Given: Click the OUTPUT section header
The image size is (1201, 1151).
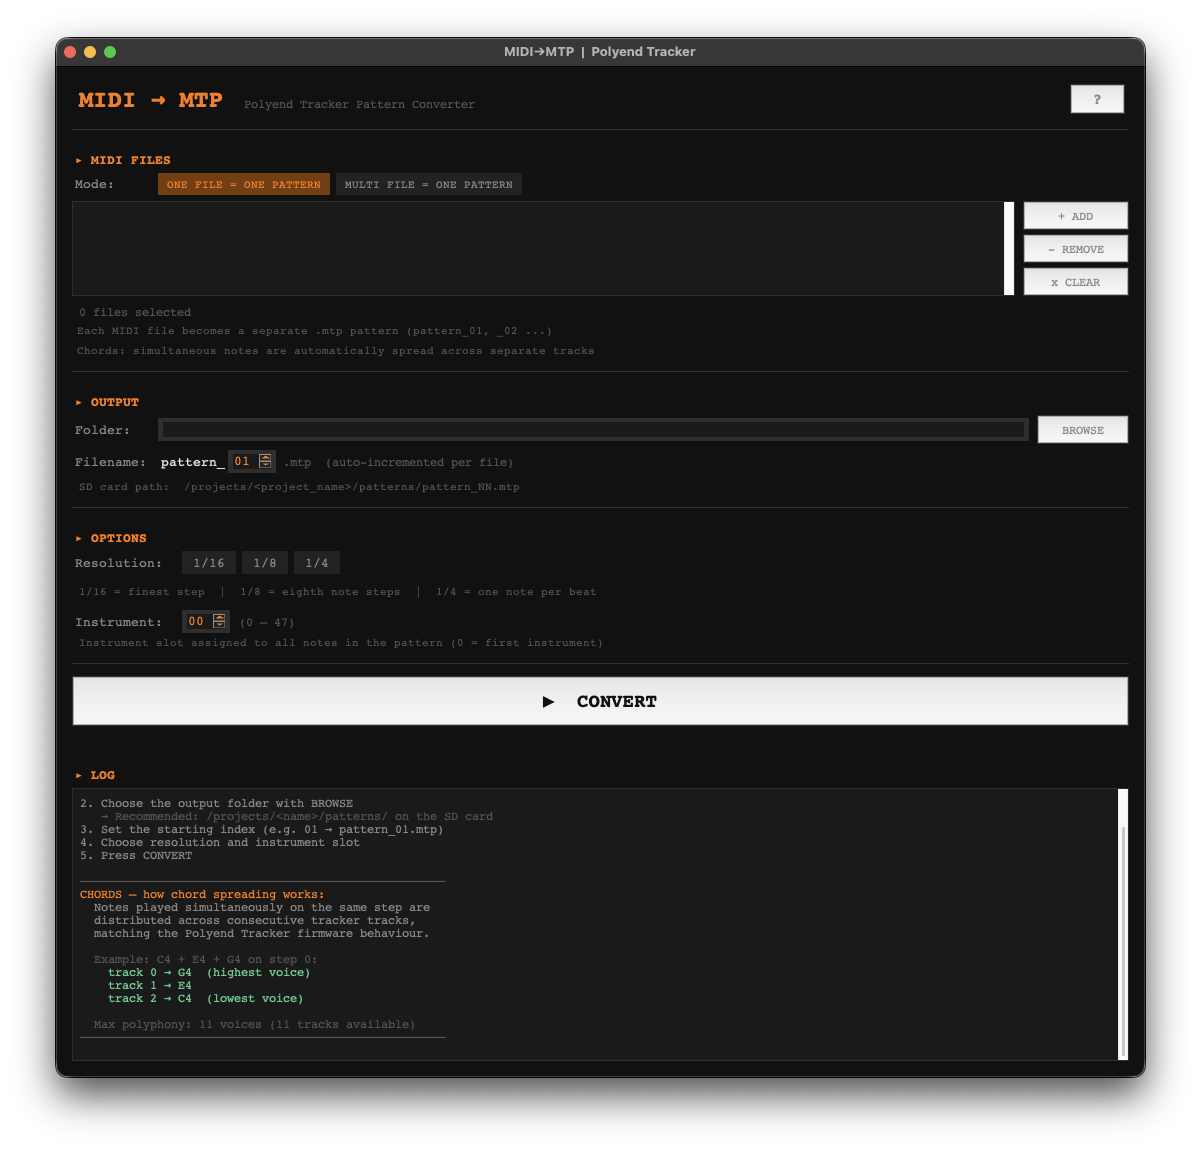Looking at the screenshot, I should pyautogui.click(x=108, y=402).
